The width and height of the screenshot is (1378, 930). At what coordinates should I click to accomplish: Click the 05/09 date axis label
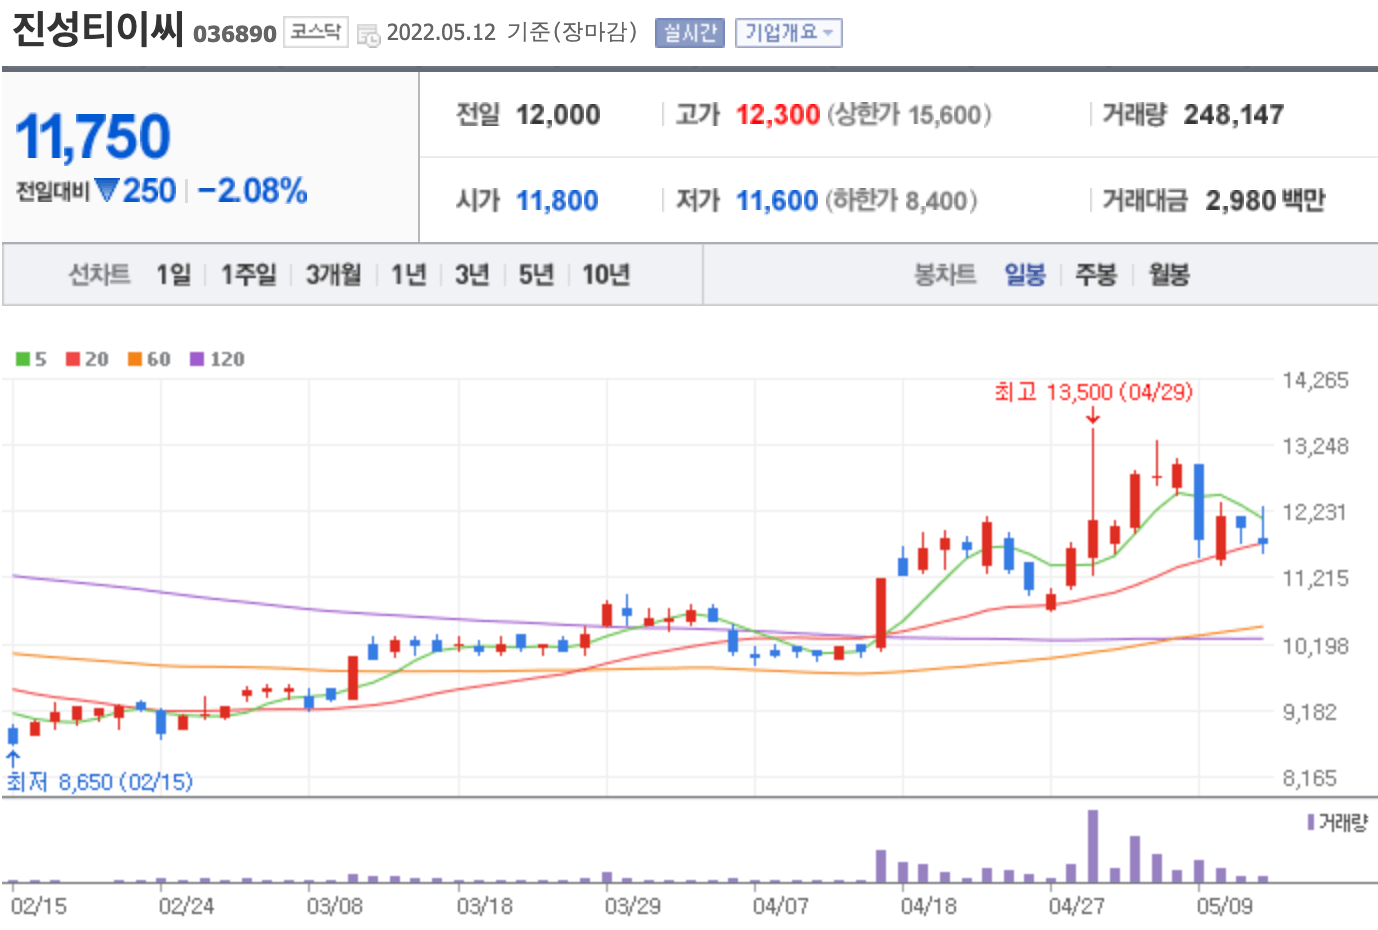click(x=1224, y=906)
